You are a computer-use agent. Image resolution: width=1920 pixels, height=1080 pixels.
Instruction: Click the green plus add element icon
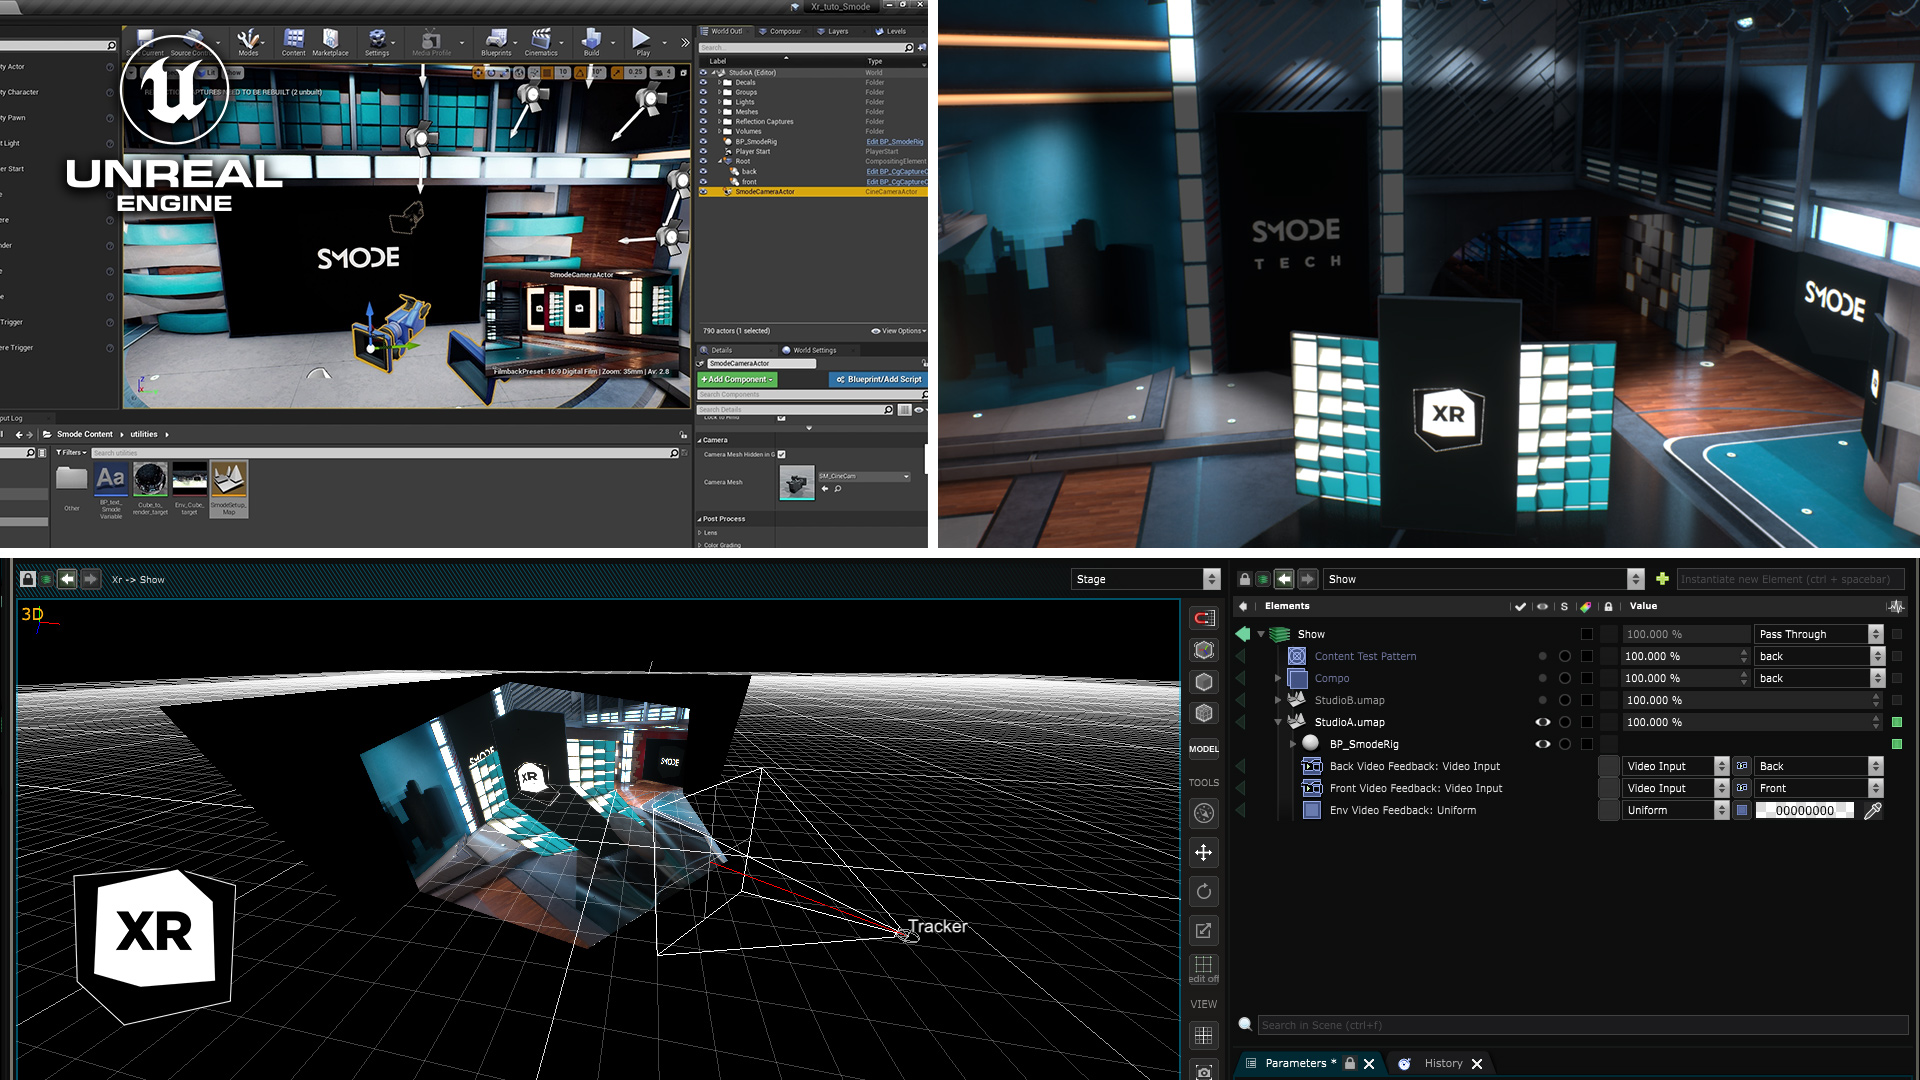[x=1662, y=579]
